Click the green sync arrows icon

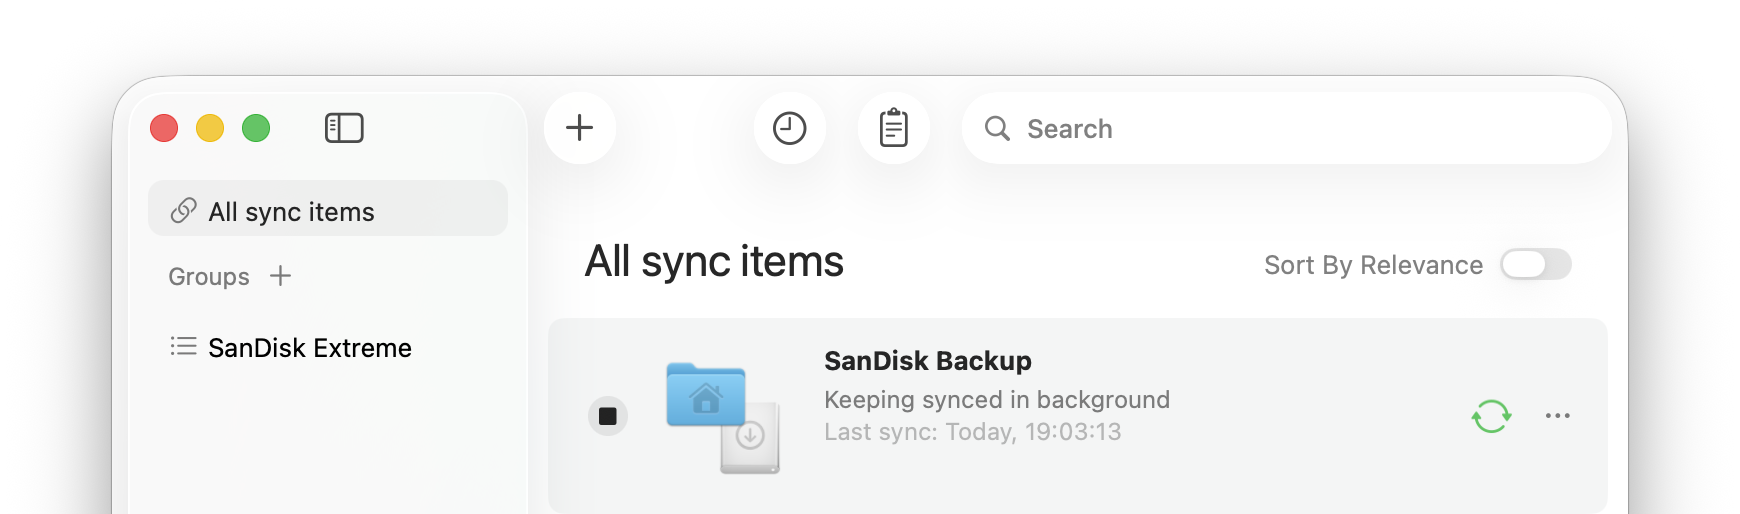[x=1491, y=416]
